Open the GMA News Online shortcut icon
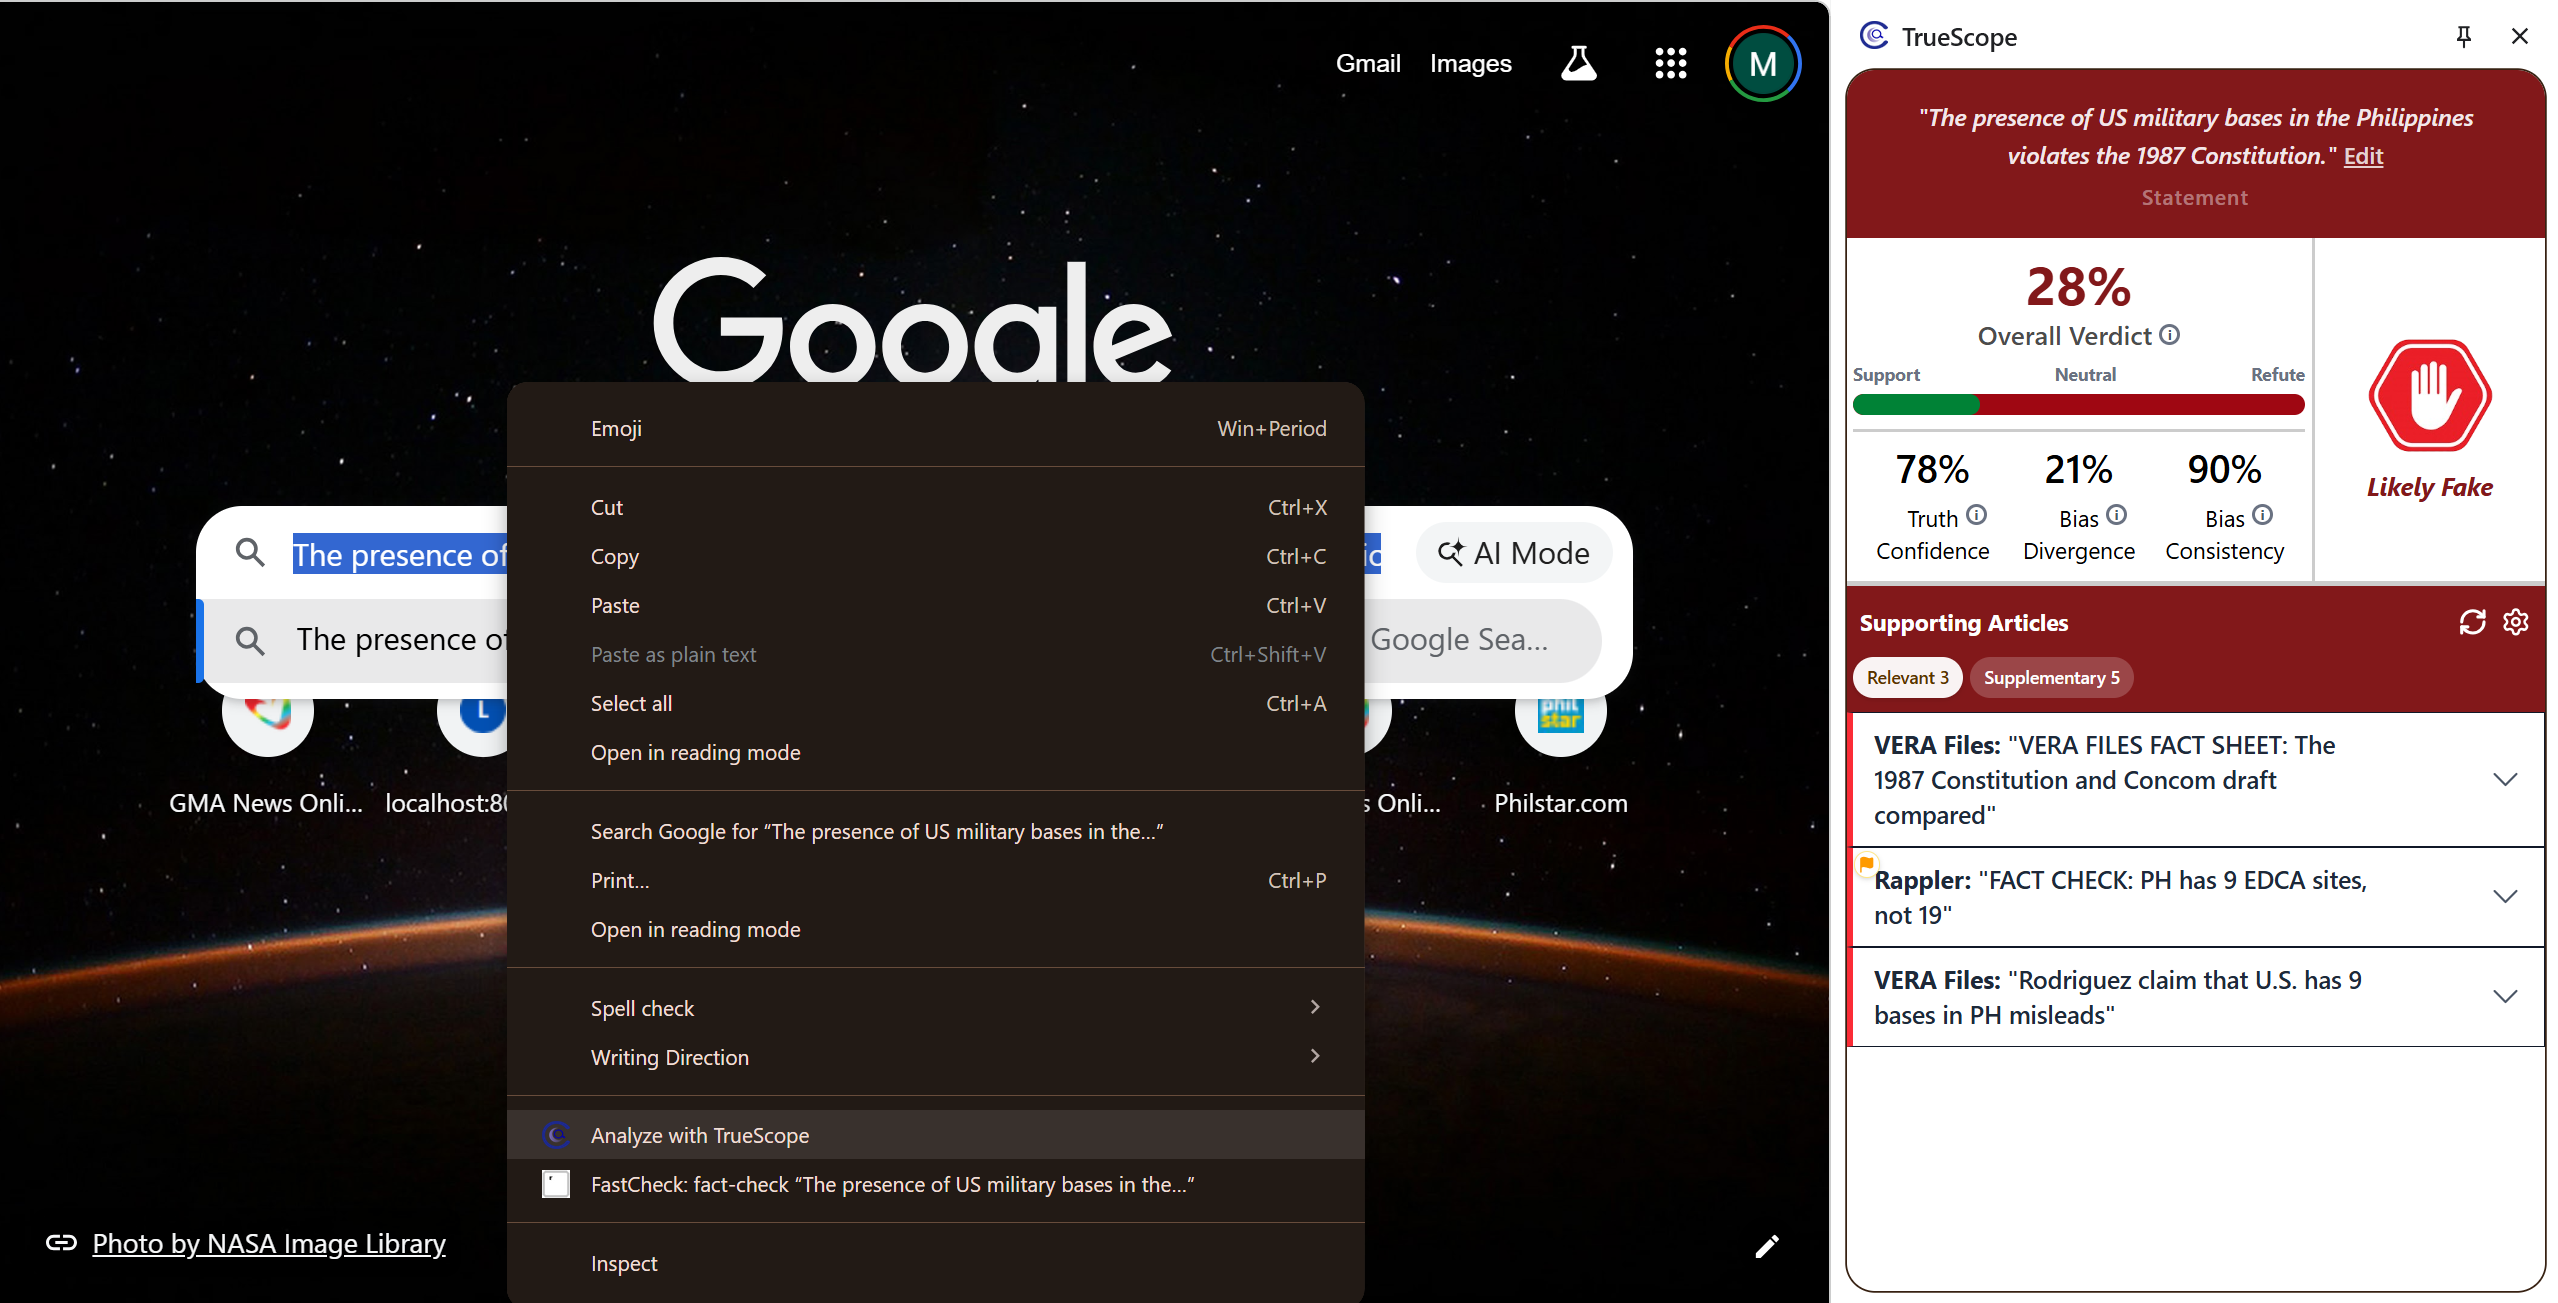 [x=267, y=712]
